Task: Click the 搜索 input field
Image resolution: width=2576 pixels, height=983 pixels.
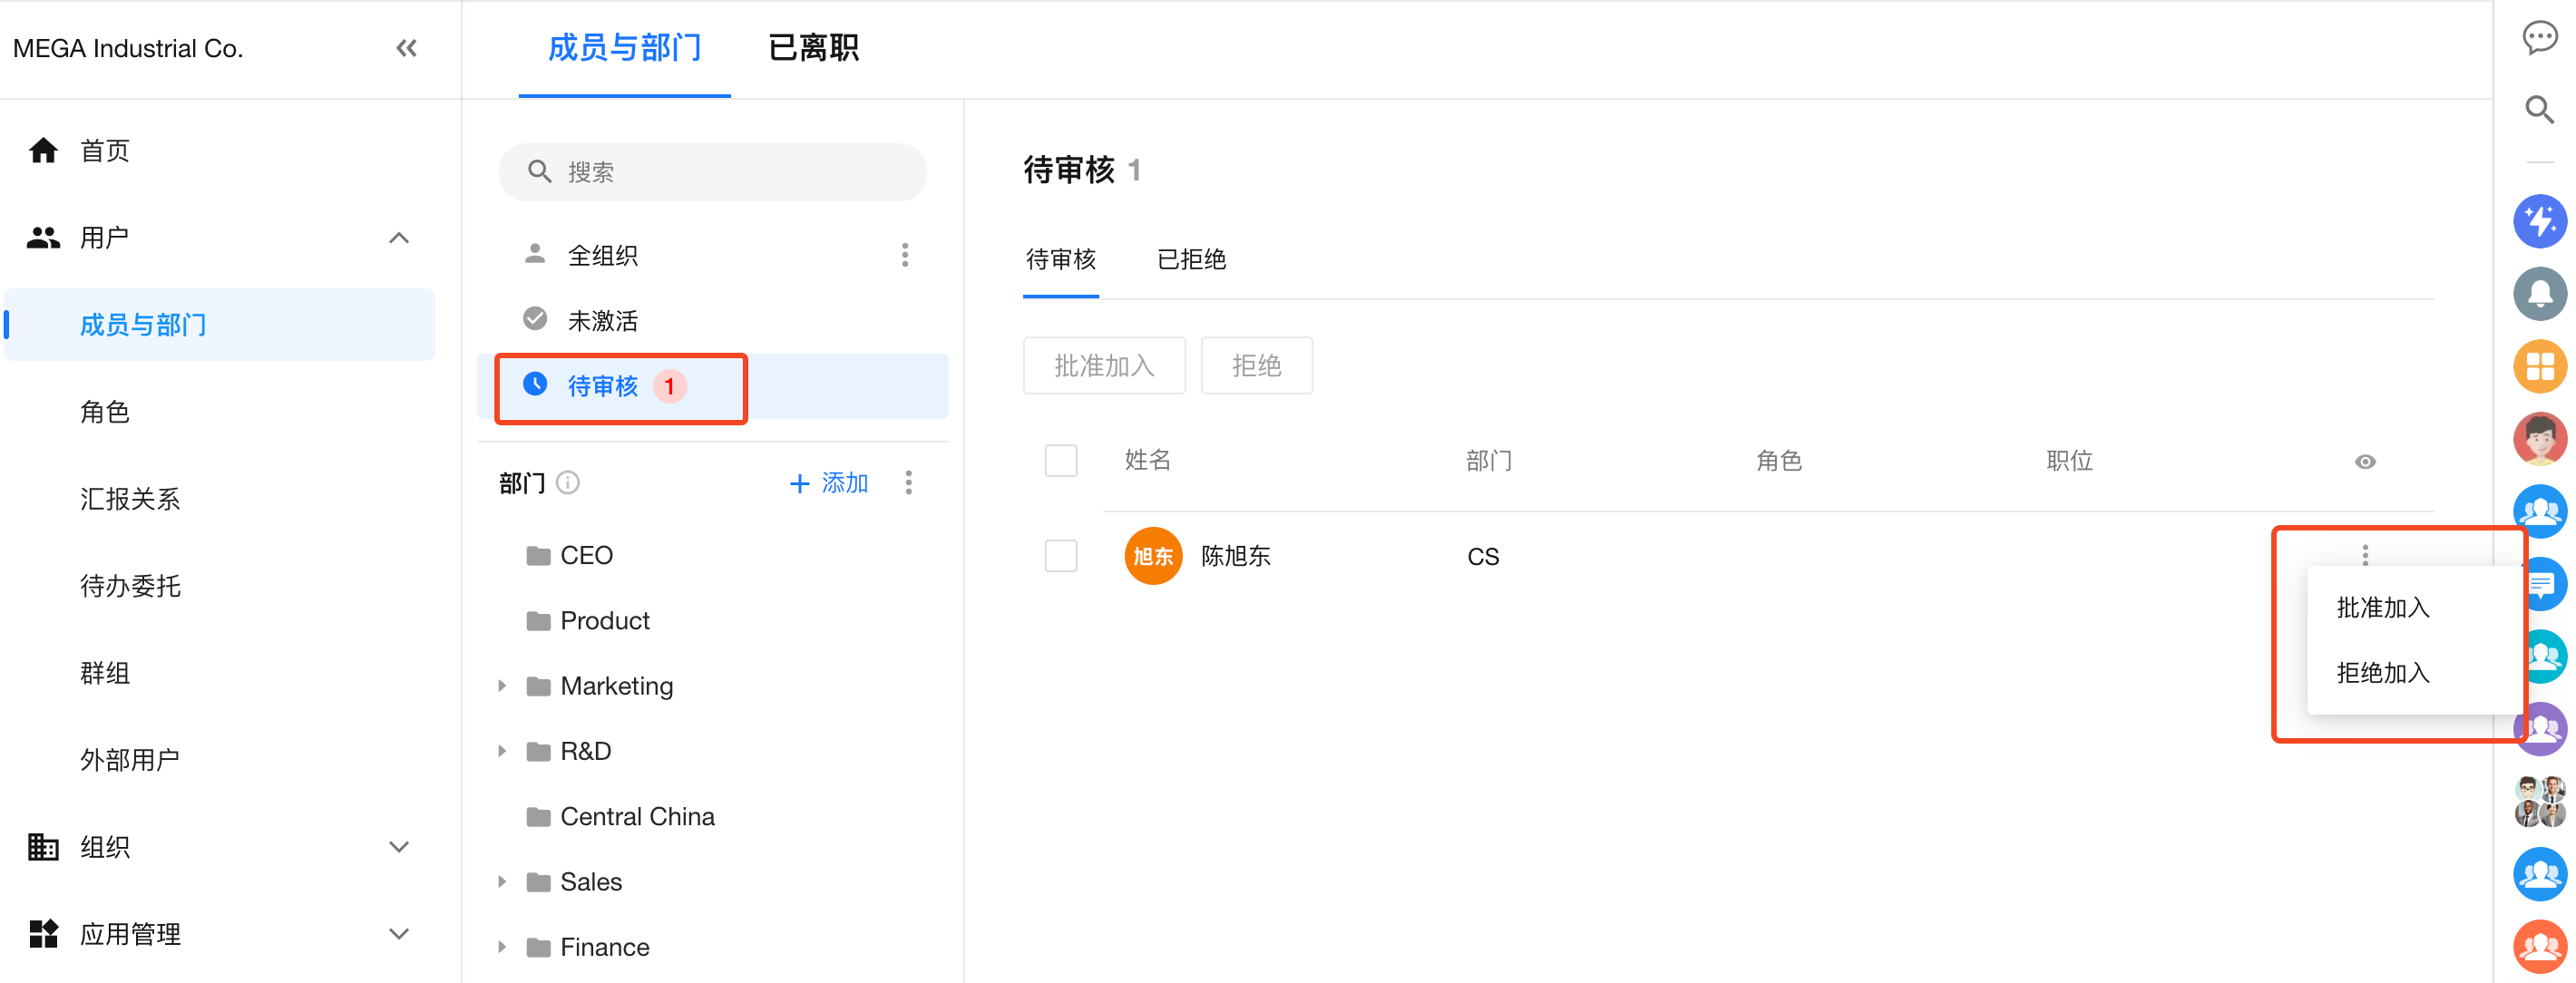Action: (x=712, y=172)
